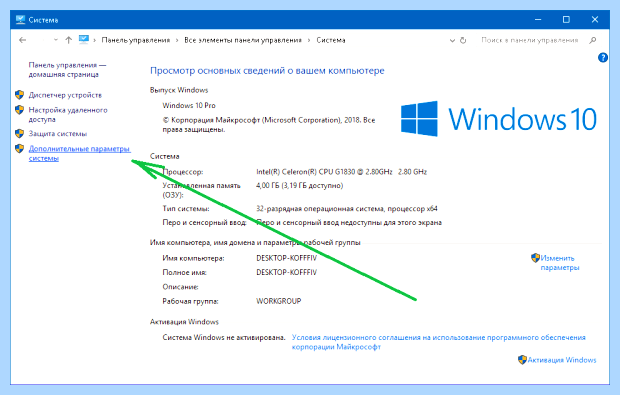Screen dimensions: 620x395
Task: Click the computer icon in address bar
Action: click(84, 40)
